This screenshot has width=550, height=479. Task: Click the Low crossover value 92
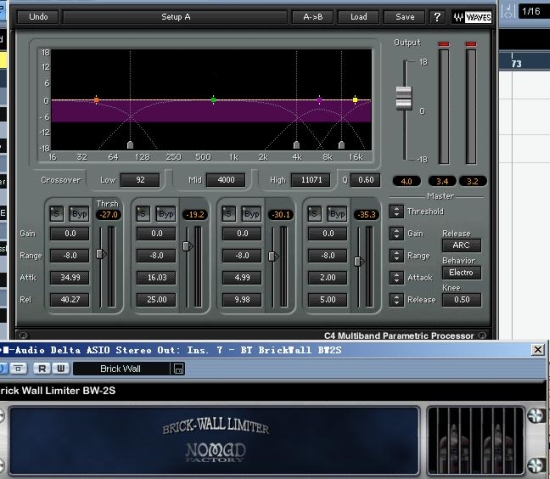140,180
